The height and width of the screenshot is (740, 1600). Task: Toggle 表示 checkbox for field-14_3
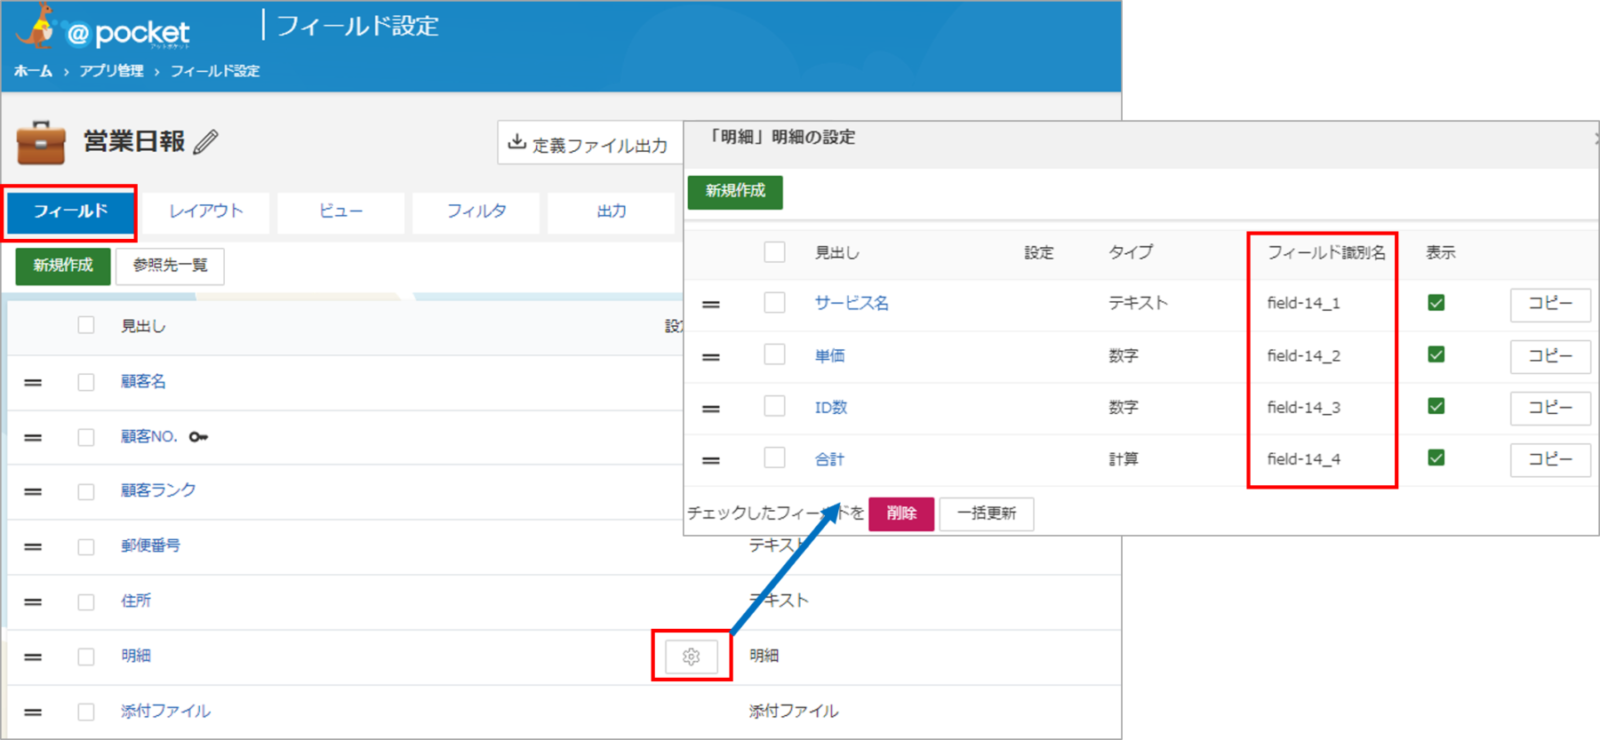click(x=1436, y=406)
